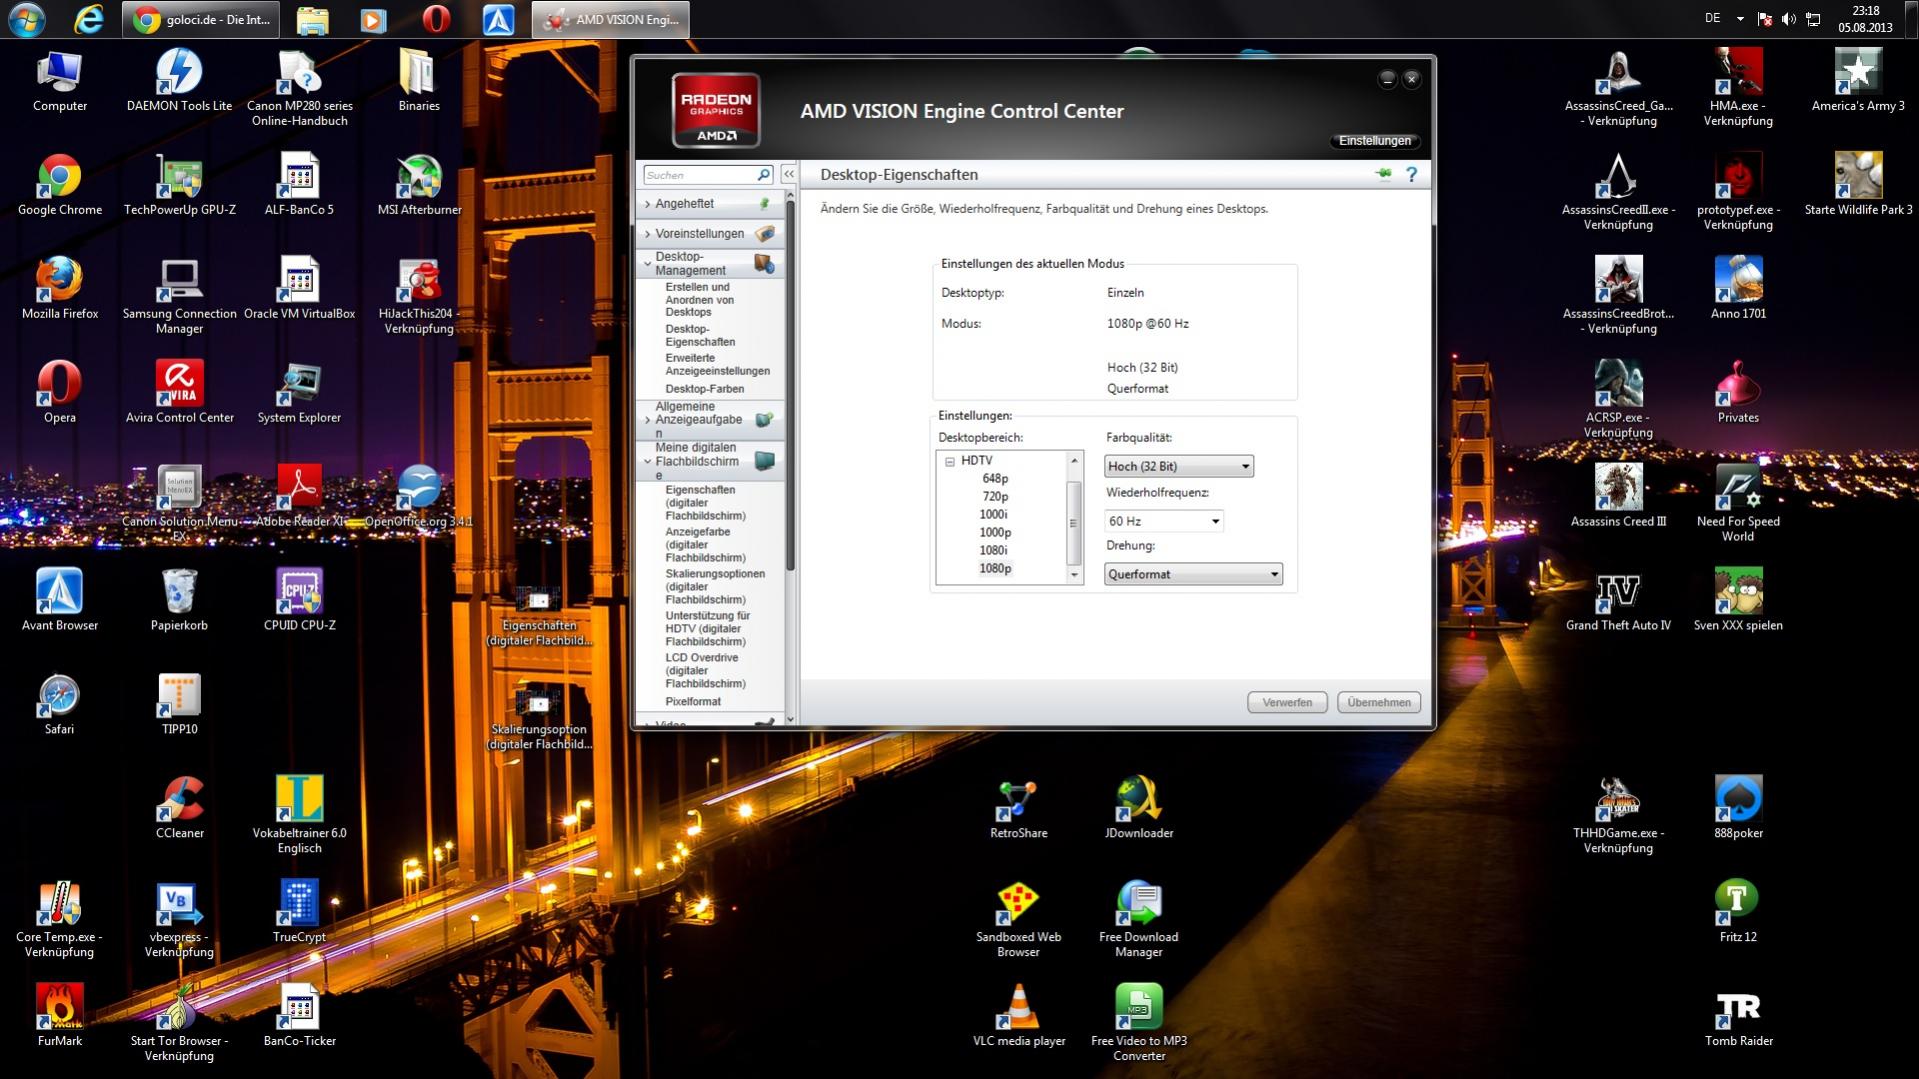Click the Übernehmen button
Viewport: 1919px width, 1079px height.
pos(1379,702)
